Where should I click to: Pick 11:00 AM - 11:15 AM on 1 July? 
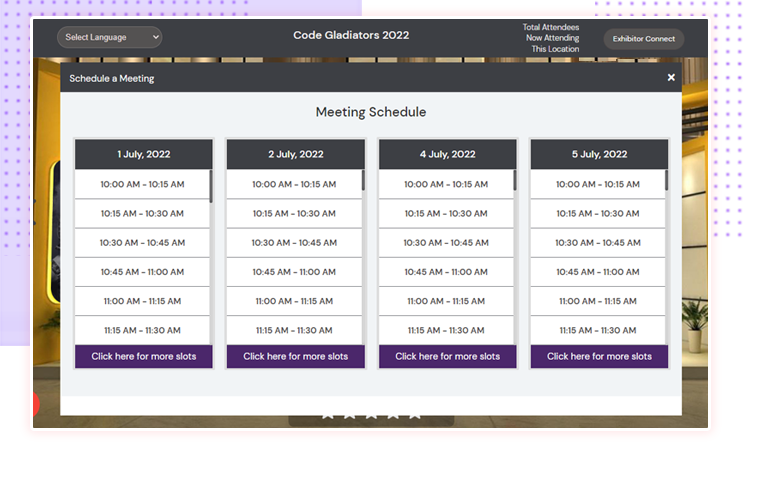coord(142,301)
